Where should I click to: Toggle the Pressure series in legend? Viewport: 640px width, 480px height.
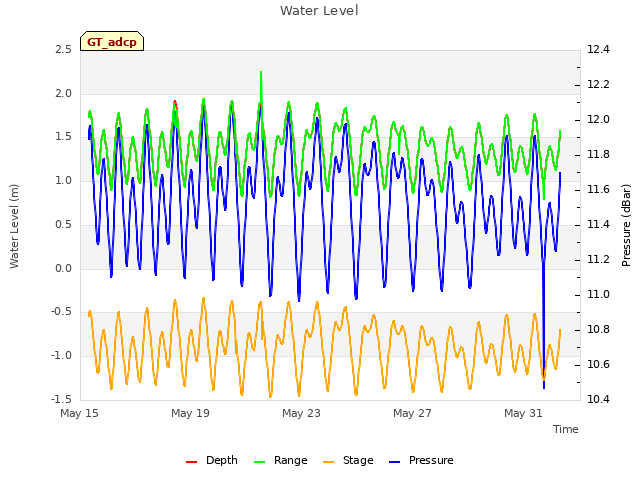[x=421, y=460]
